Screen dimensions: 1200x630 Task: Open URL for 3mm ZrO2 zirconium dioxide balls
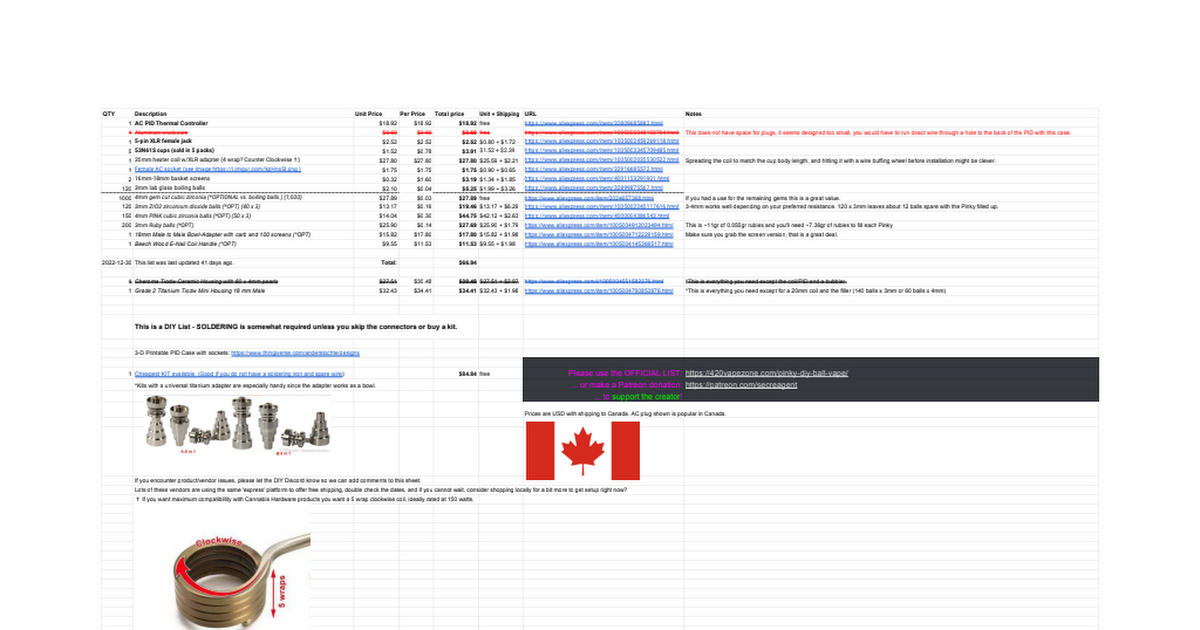[602, 206]
